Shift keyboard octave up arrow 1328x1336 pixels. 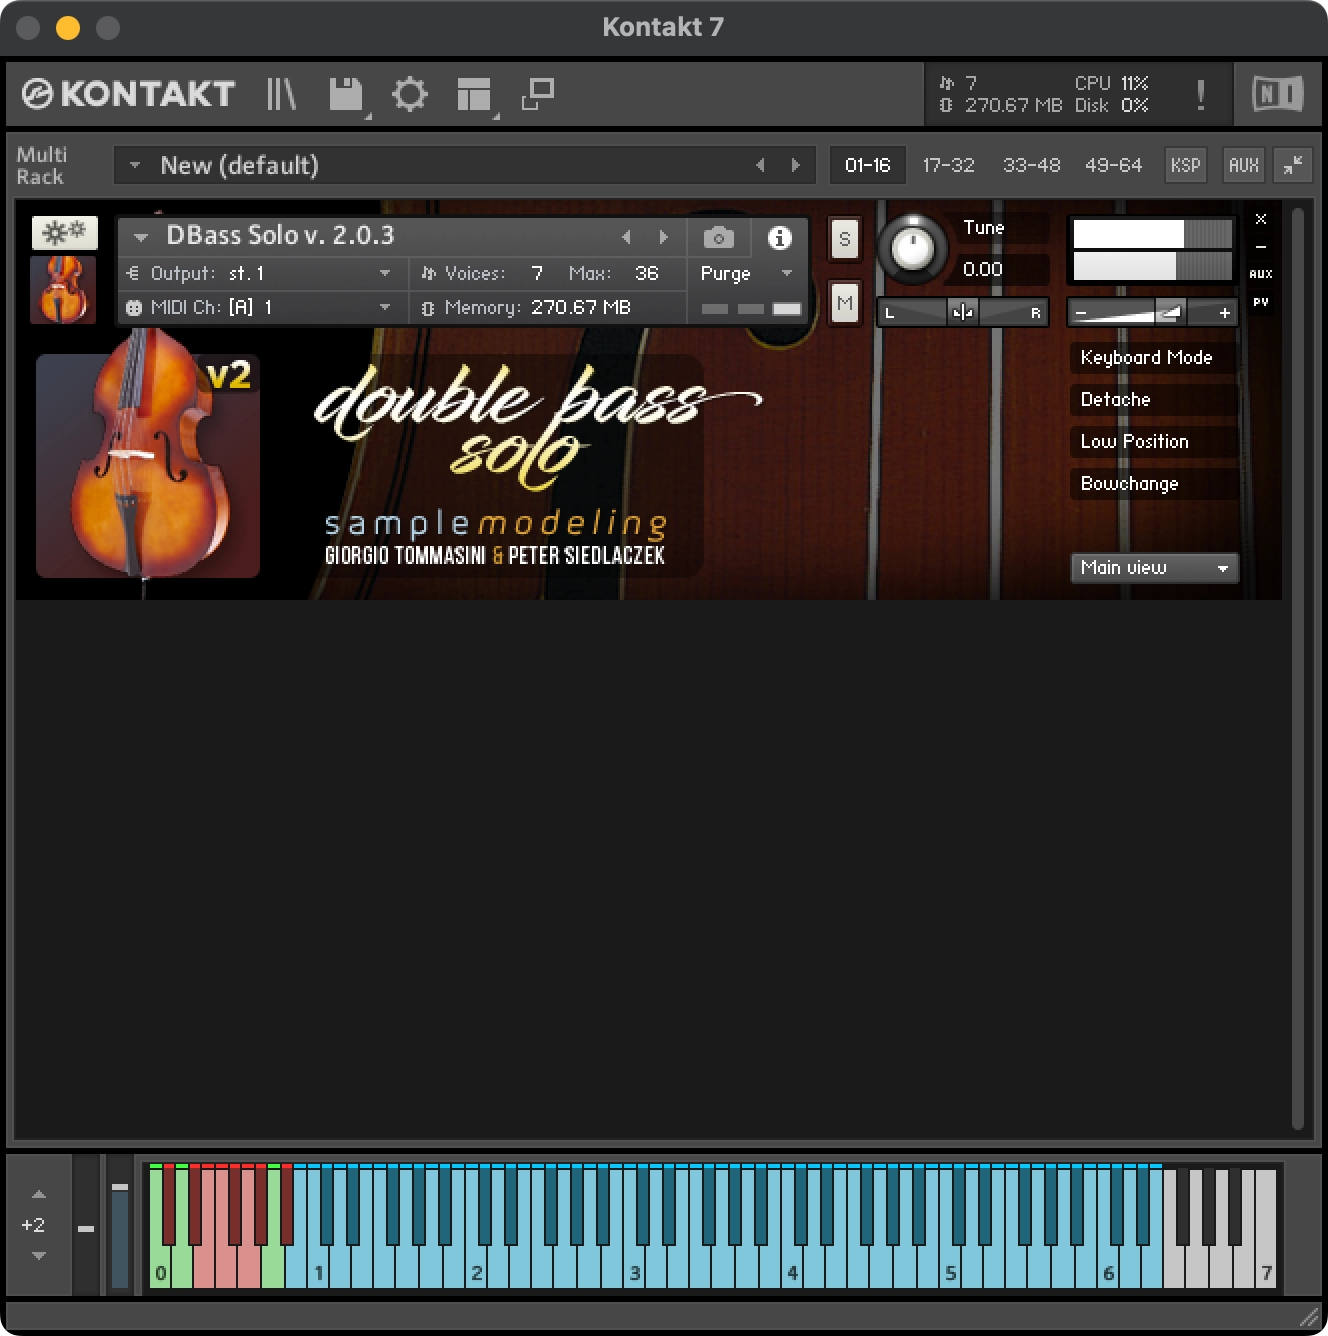point(38,1194)
